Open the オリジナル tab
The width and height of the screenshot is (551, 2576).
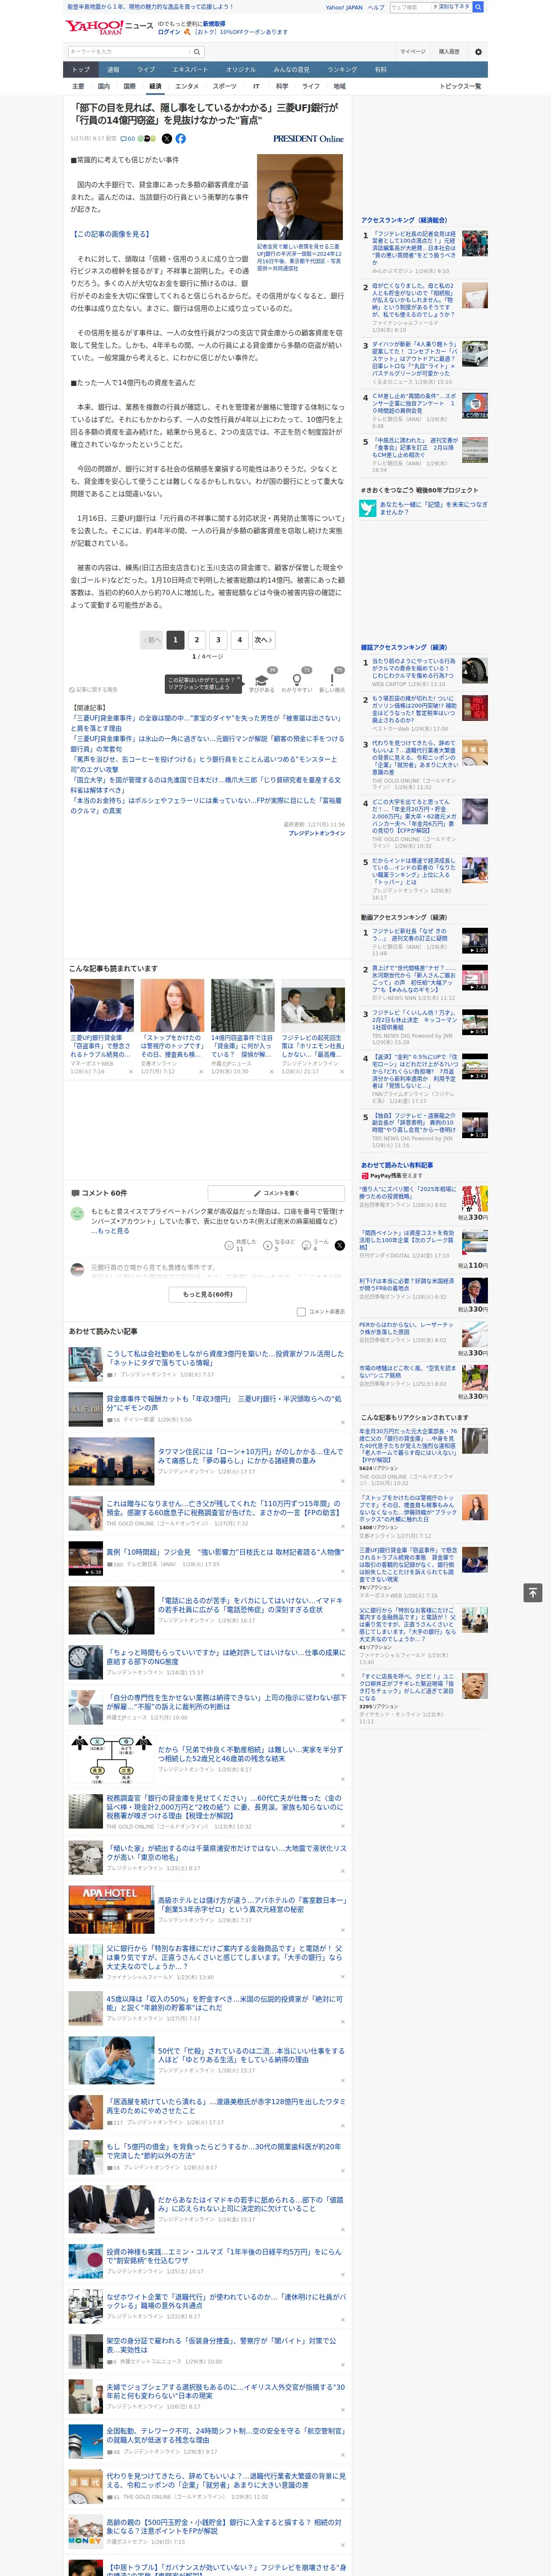tap(241, 69)
